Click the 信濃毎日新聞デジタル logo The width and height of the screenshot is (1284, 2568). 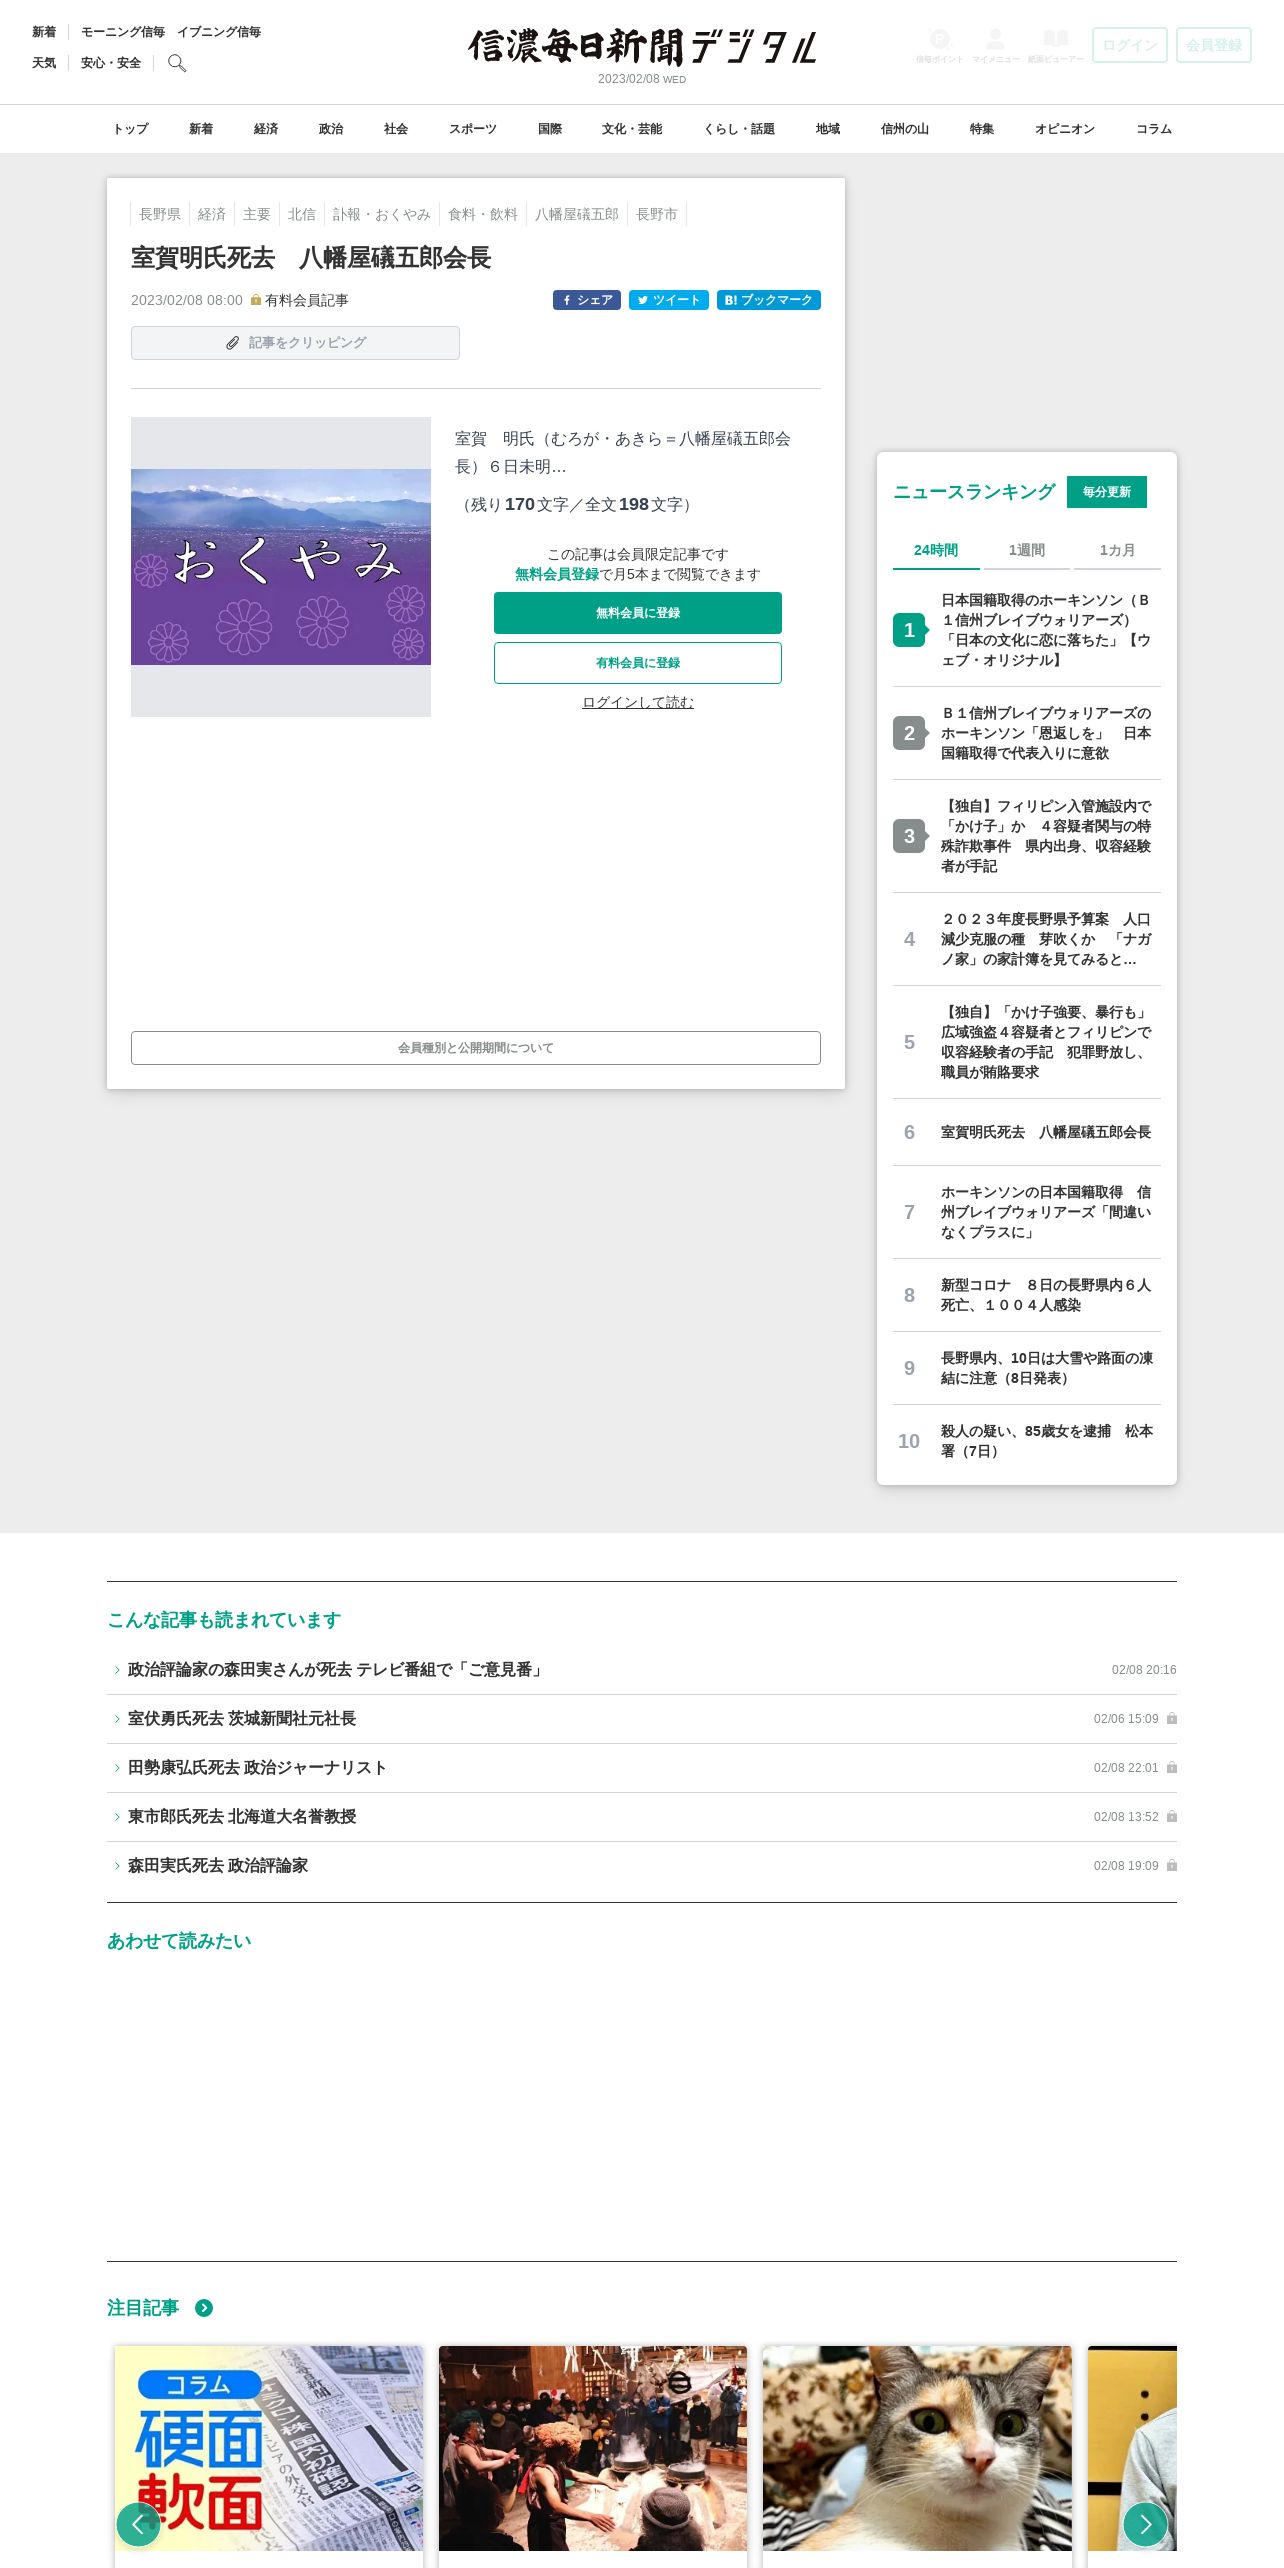(x=642, y=47)
